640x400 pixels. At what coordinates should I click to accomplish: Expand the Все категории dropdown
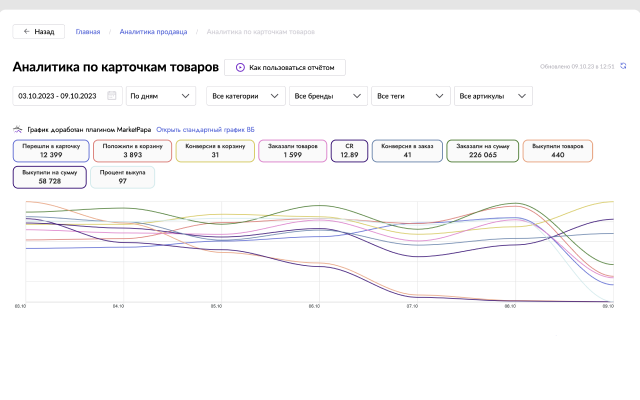tap(244, 96)
